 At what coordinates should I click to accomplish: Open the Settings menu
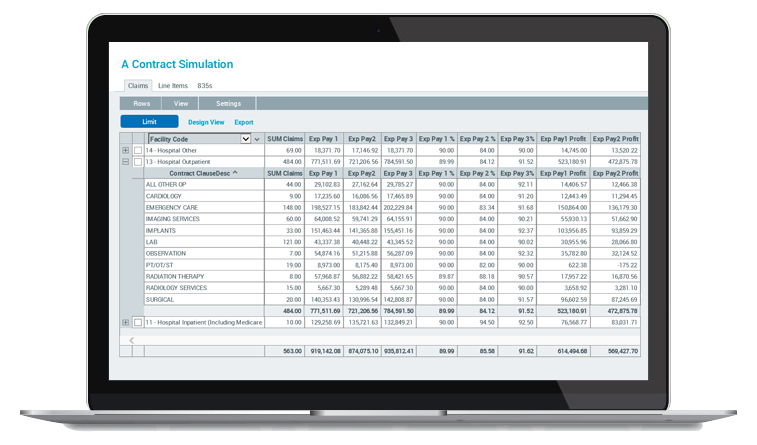(x=228, y=103)
